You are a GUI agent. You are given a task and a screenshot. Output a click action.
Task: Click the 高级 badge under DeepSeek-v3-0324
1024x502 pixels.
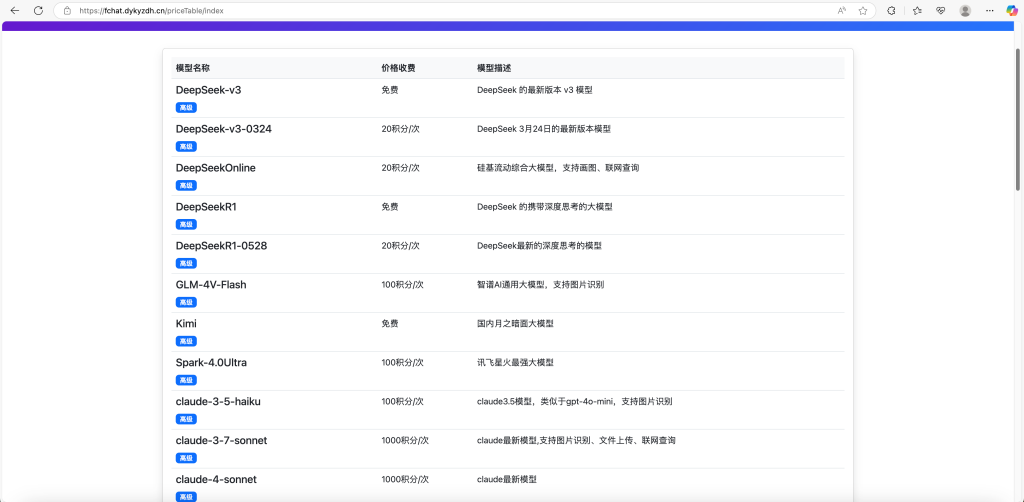click(x=186, y=146)
